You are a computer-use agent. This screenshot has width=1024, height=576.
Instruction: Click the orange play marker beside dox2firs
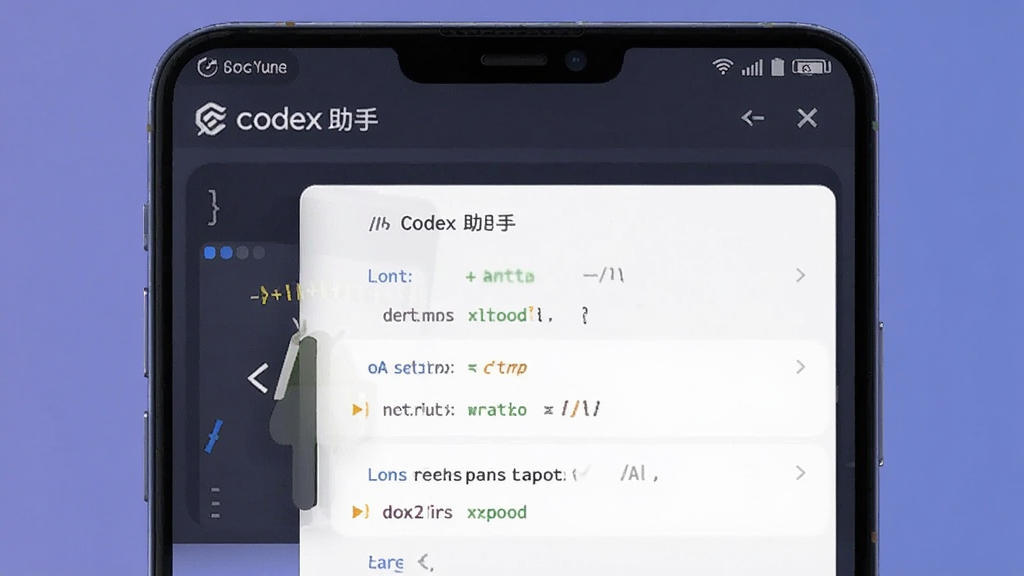pyautogui.click(x=359, y=511)
